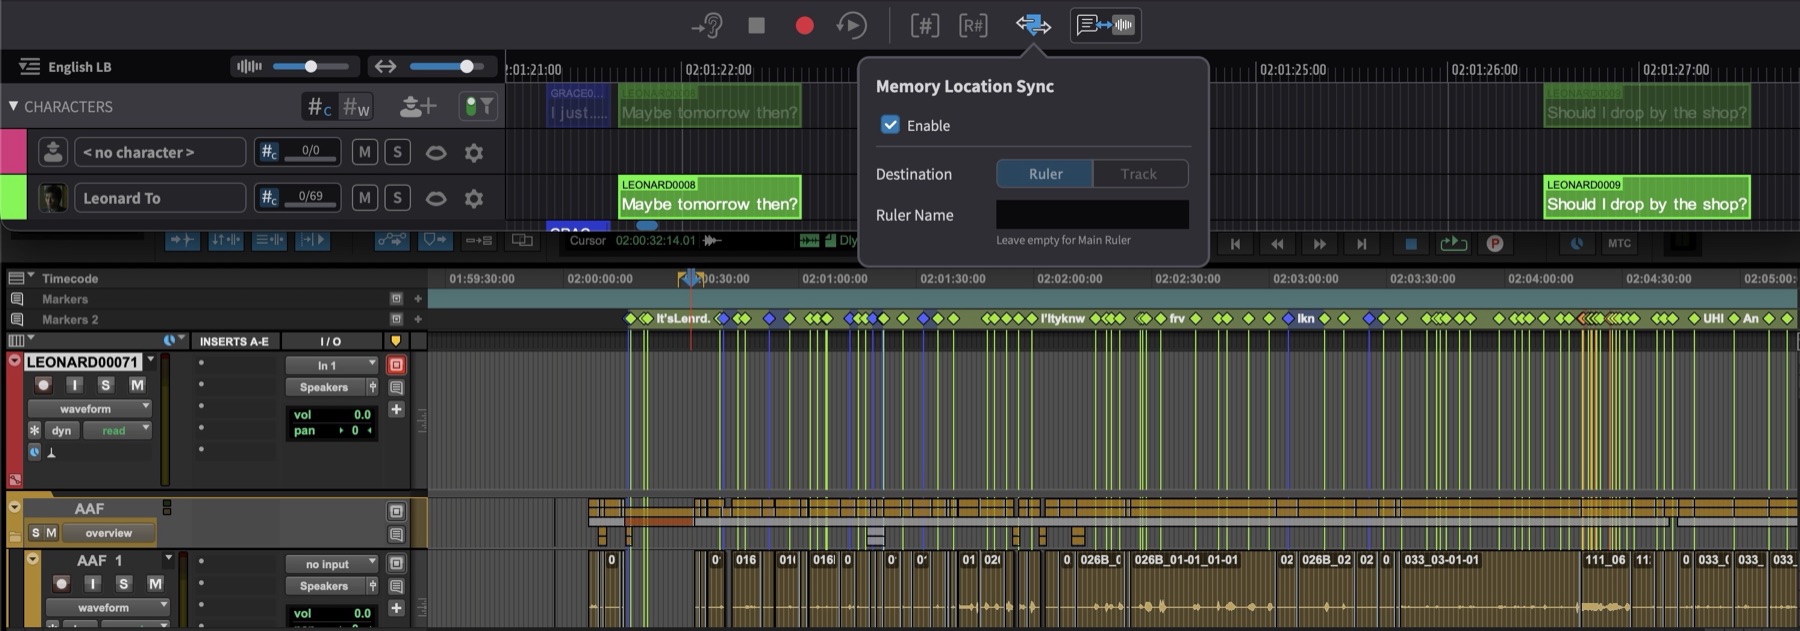
Task: Click the text-to-audio sync icon
Action: coord(1106,25)
